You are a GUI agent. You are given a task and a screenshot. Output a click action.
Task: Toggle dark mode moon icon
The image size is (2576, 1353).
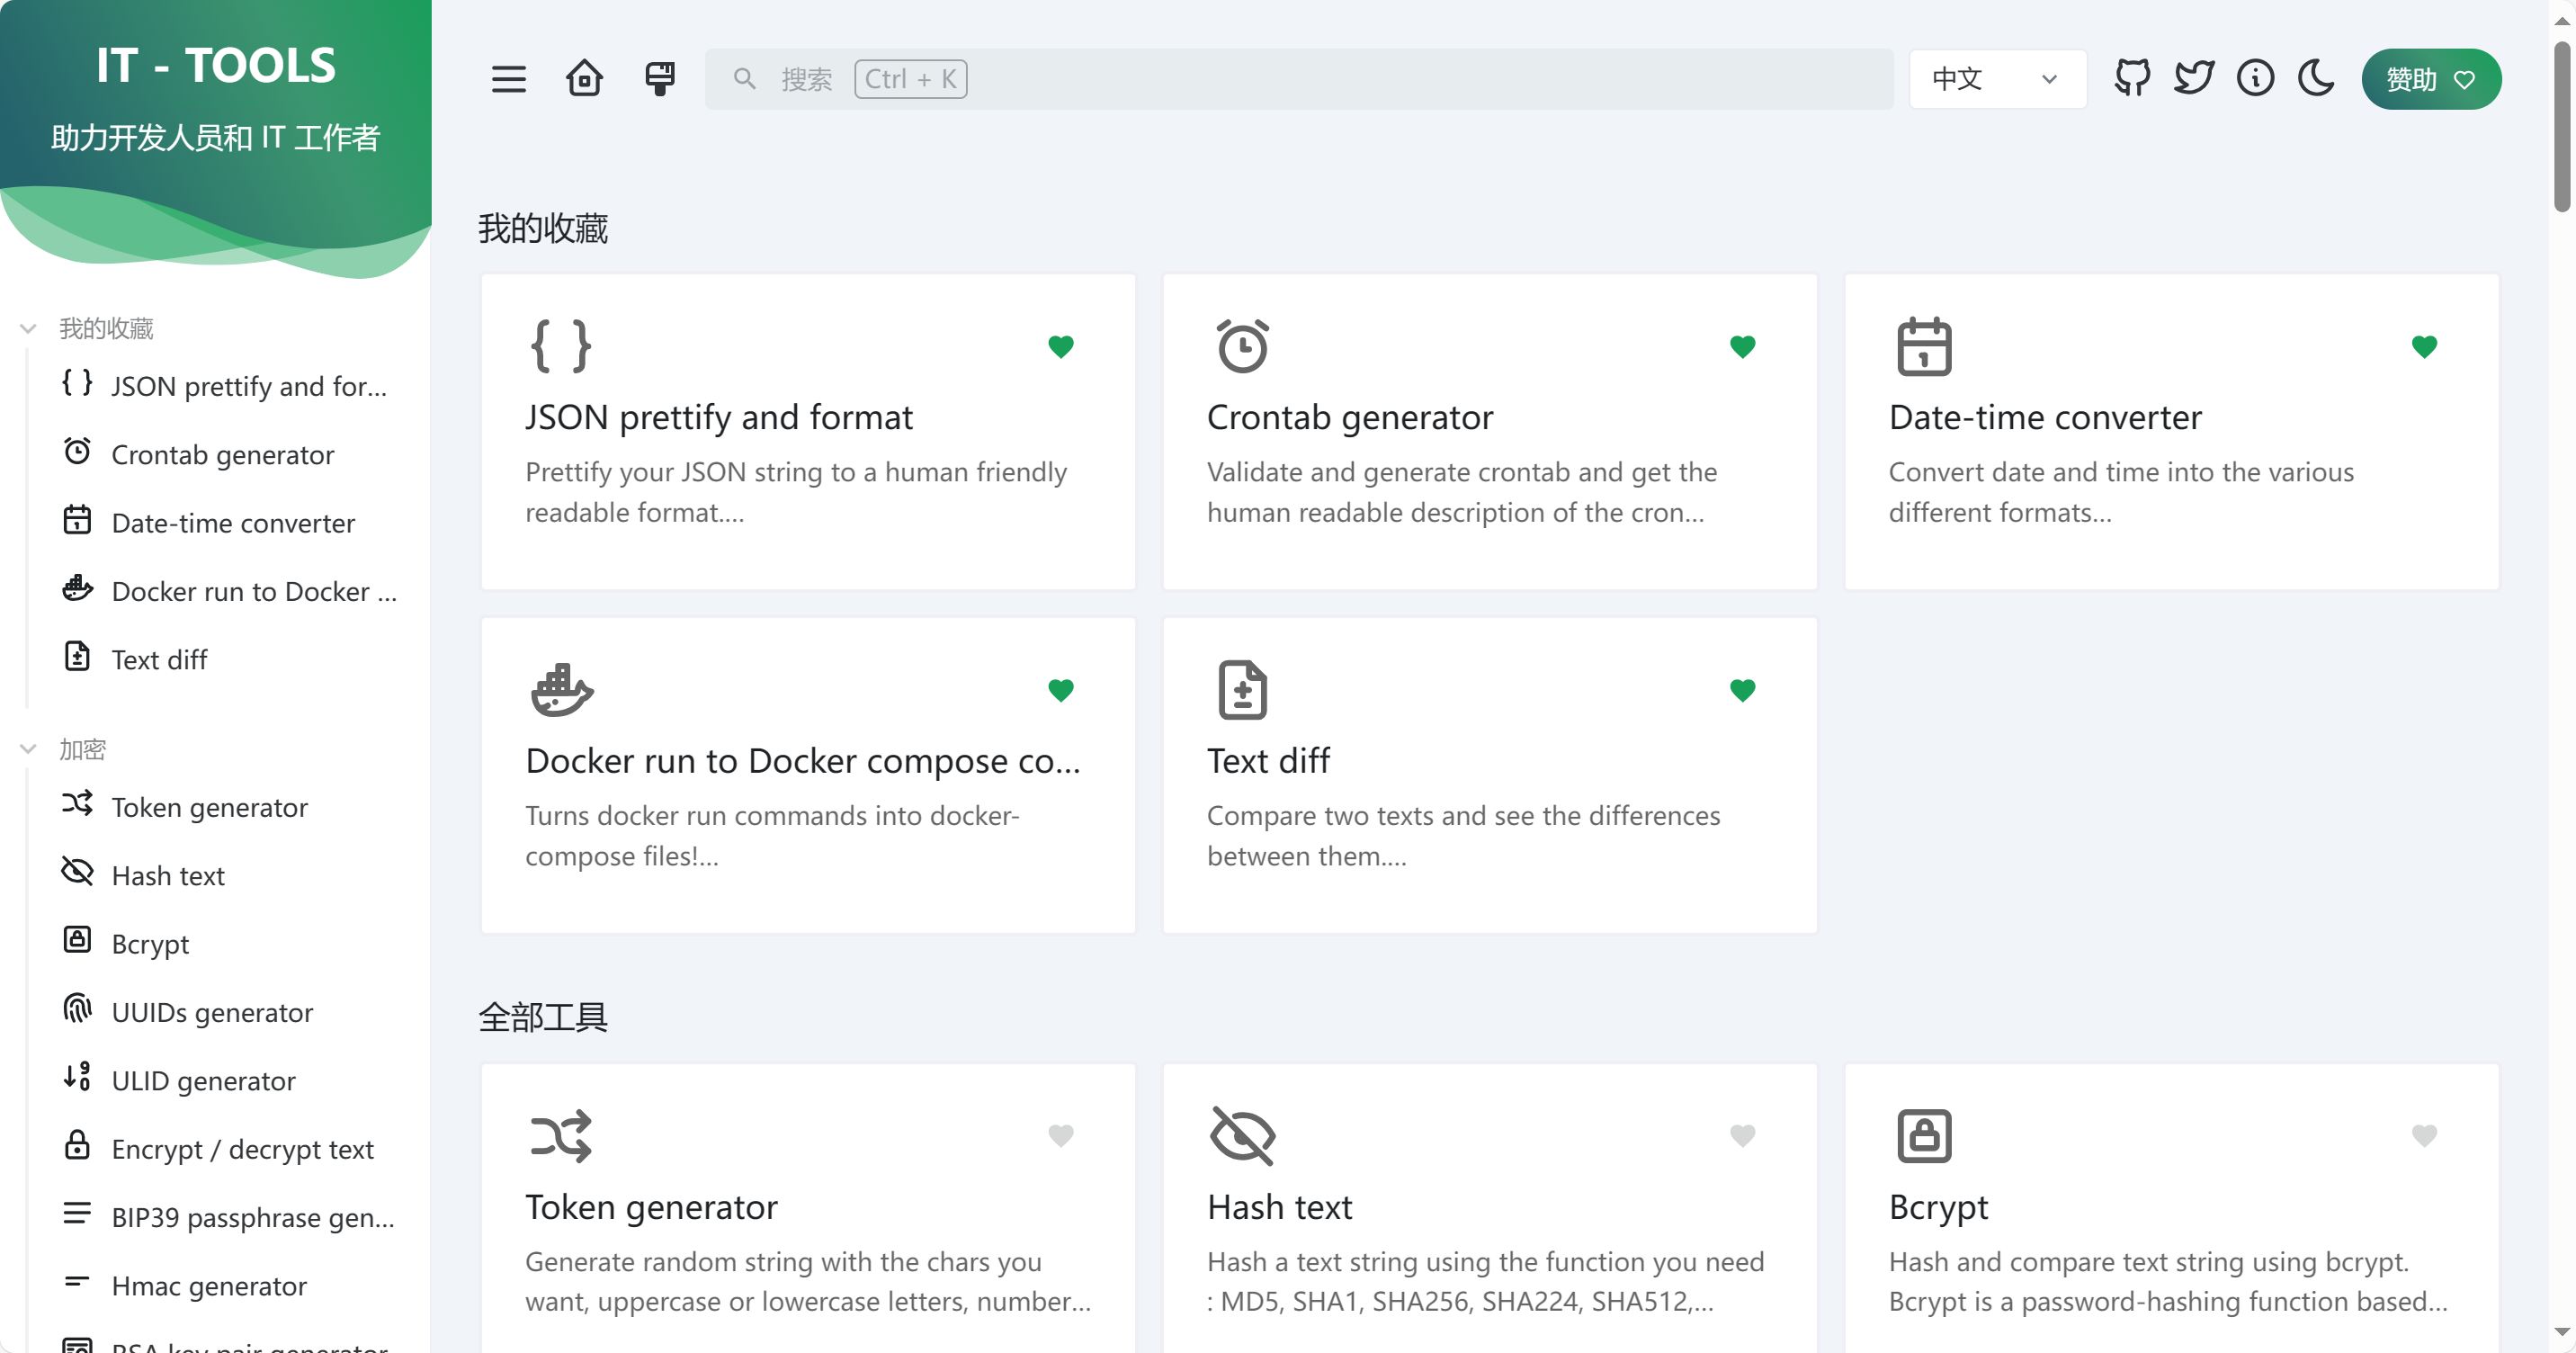click(2316, 78)
